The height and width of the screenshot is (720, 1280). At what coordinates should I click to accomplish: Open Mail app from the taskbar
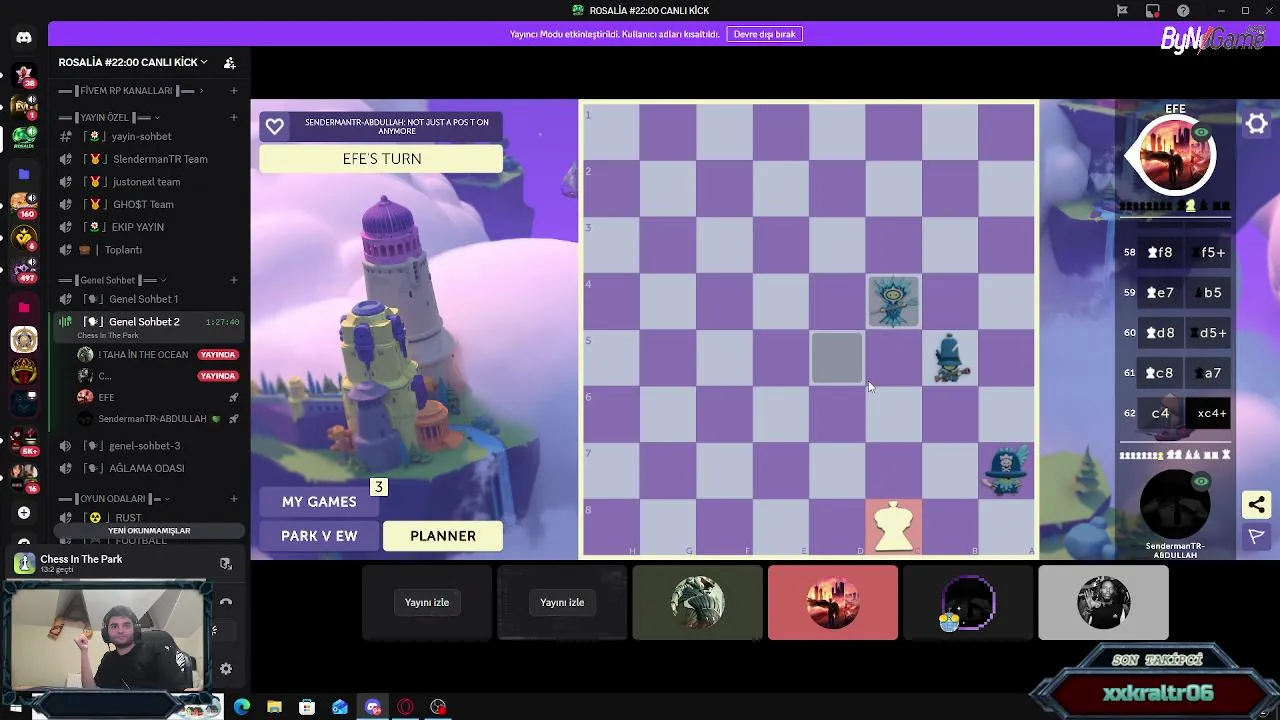click(x=340, y=707)
